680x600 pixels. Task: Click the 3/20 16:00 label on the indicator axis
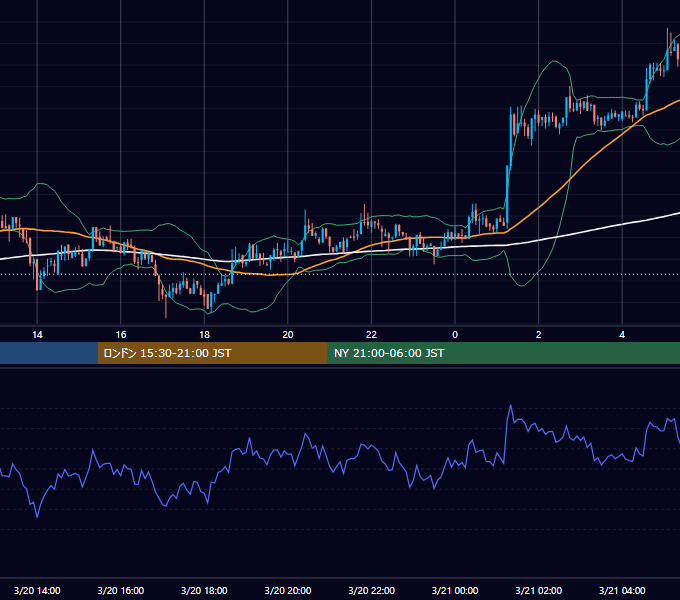click(121, 590)
